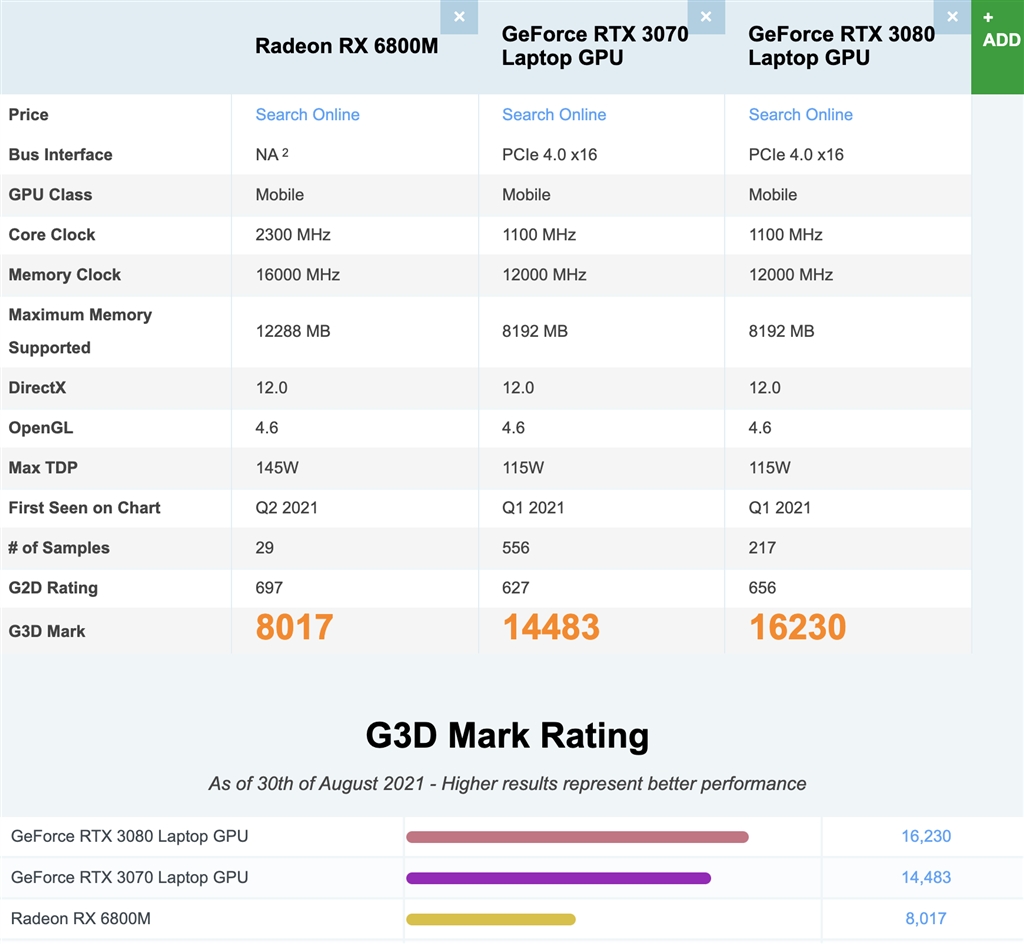Click the G3D Mark Rating heading
The height and width of the screenshot is (944, 1024).
point(507,736)
